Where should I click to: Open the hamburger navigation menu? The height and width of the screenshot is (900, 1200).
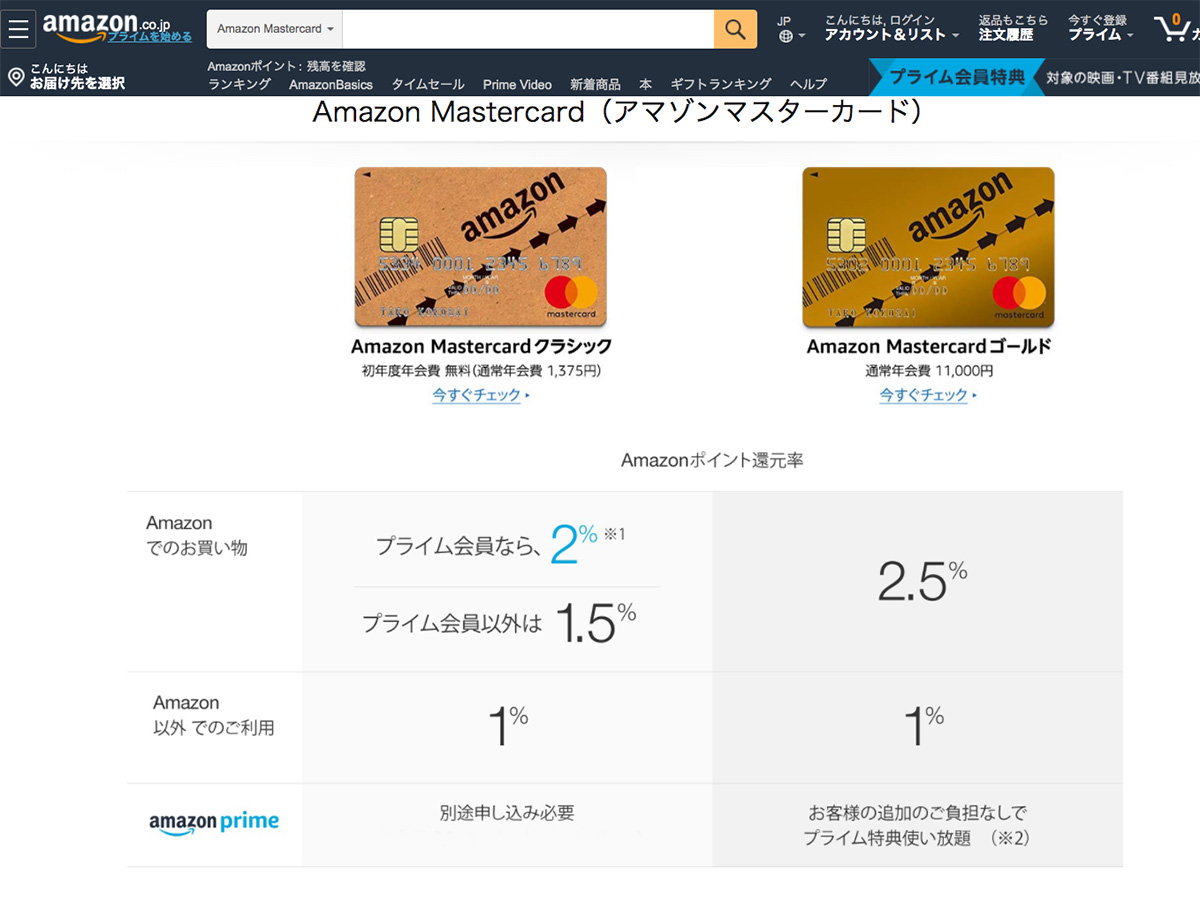(x=18, y=28)
